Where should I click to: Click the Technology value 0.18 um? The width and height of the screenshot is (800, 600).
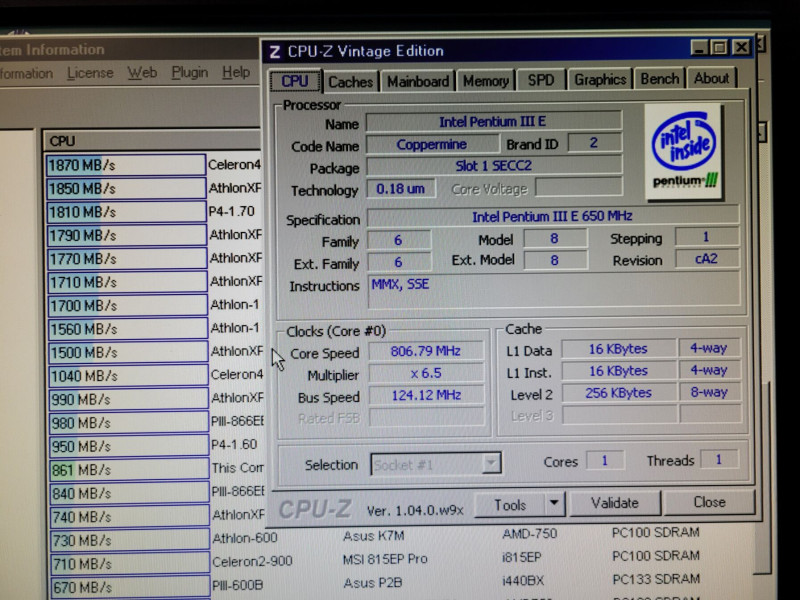tap(401, 189)
